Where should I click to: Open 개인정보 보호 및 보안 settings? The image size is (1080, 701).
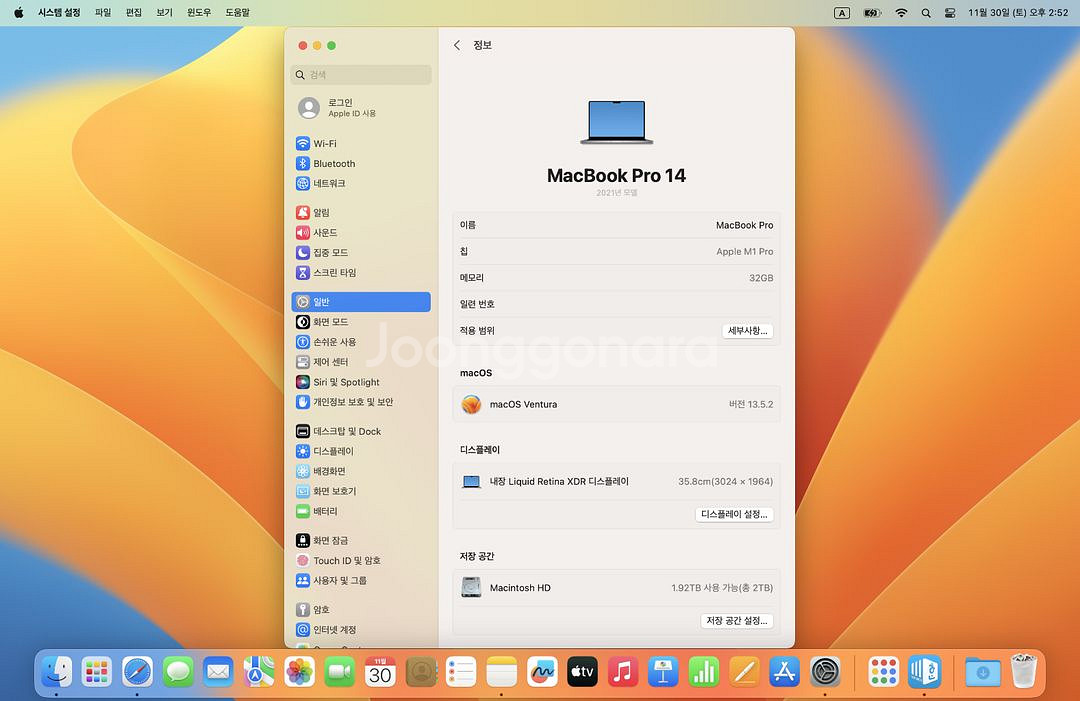[x=361, y=401]
